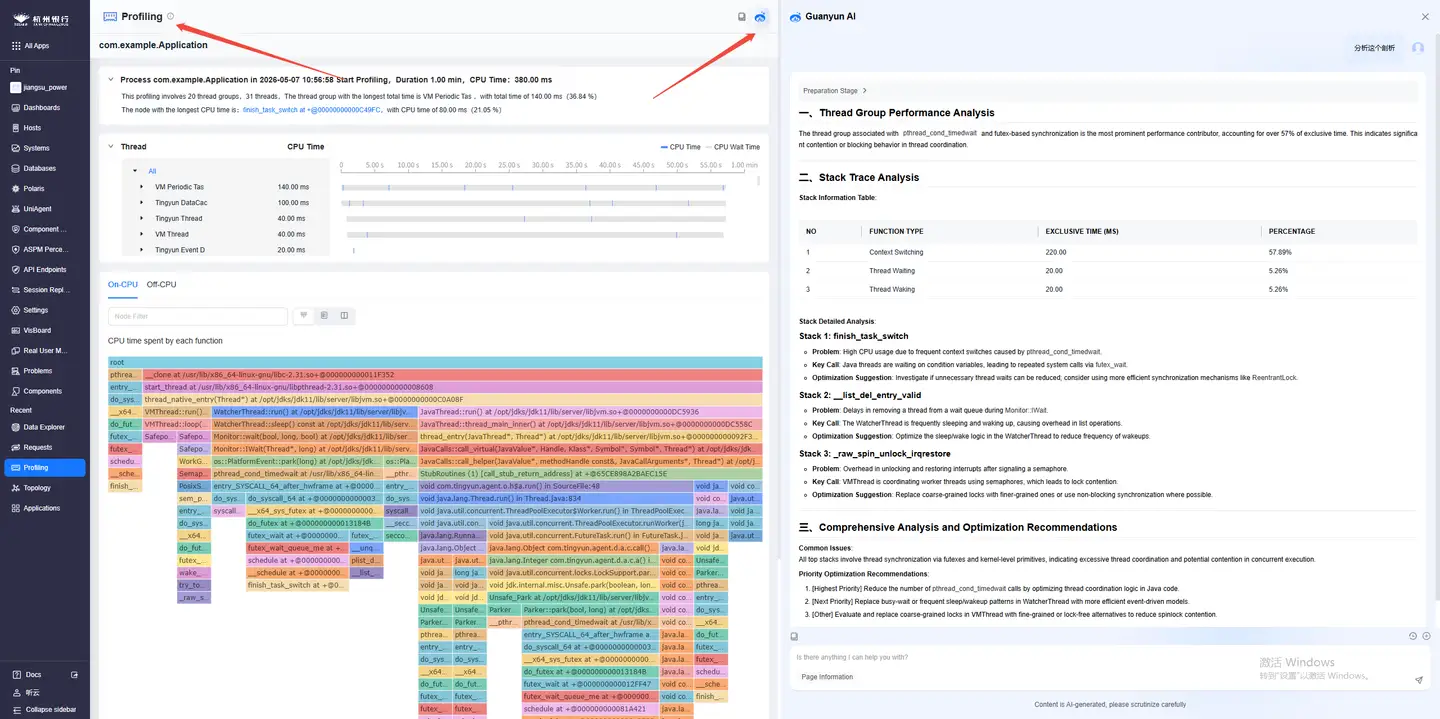Expand the Tingyun DataCac thread group
1440x719 pixels.
(141, 203)
